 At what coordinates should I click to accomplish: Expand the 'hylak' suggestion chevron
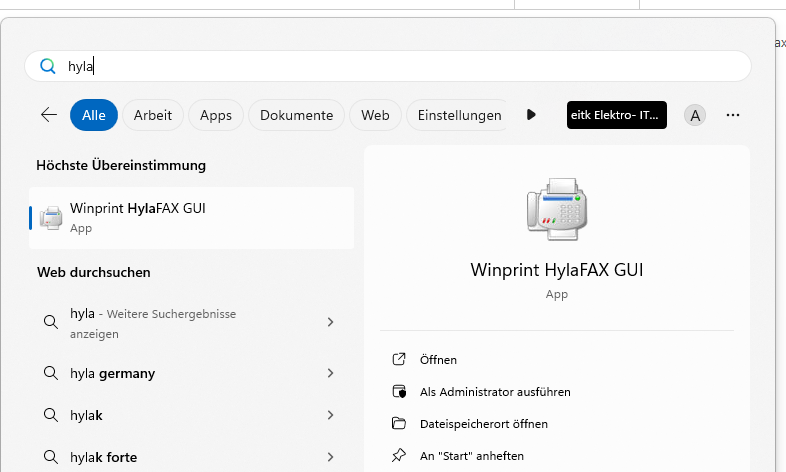(331, 415)
